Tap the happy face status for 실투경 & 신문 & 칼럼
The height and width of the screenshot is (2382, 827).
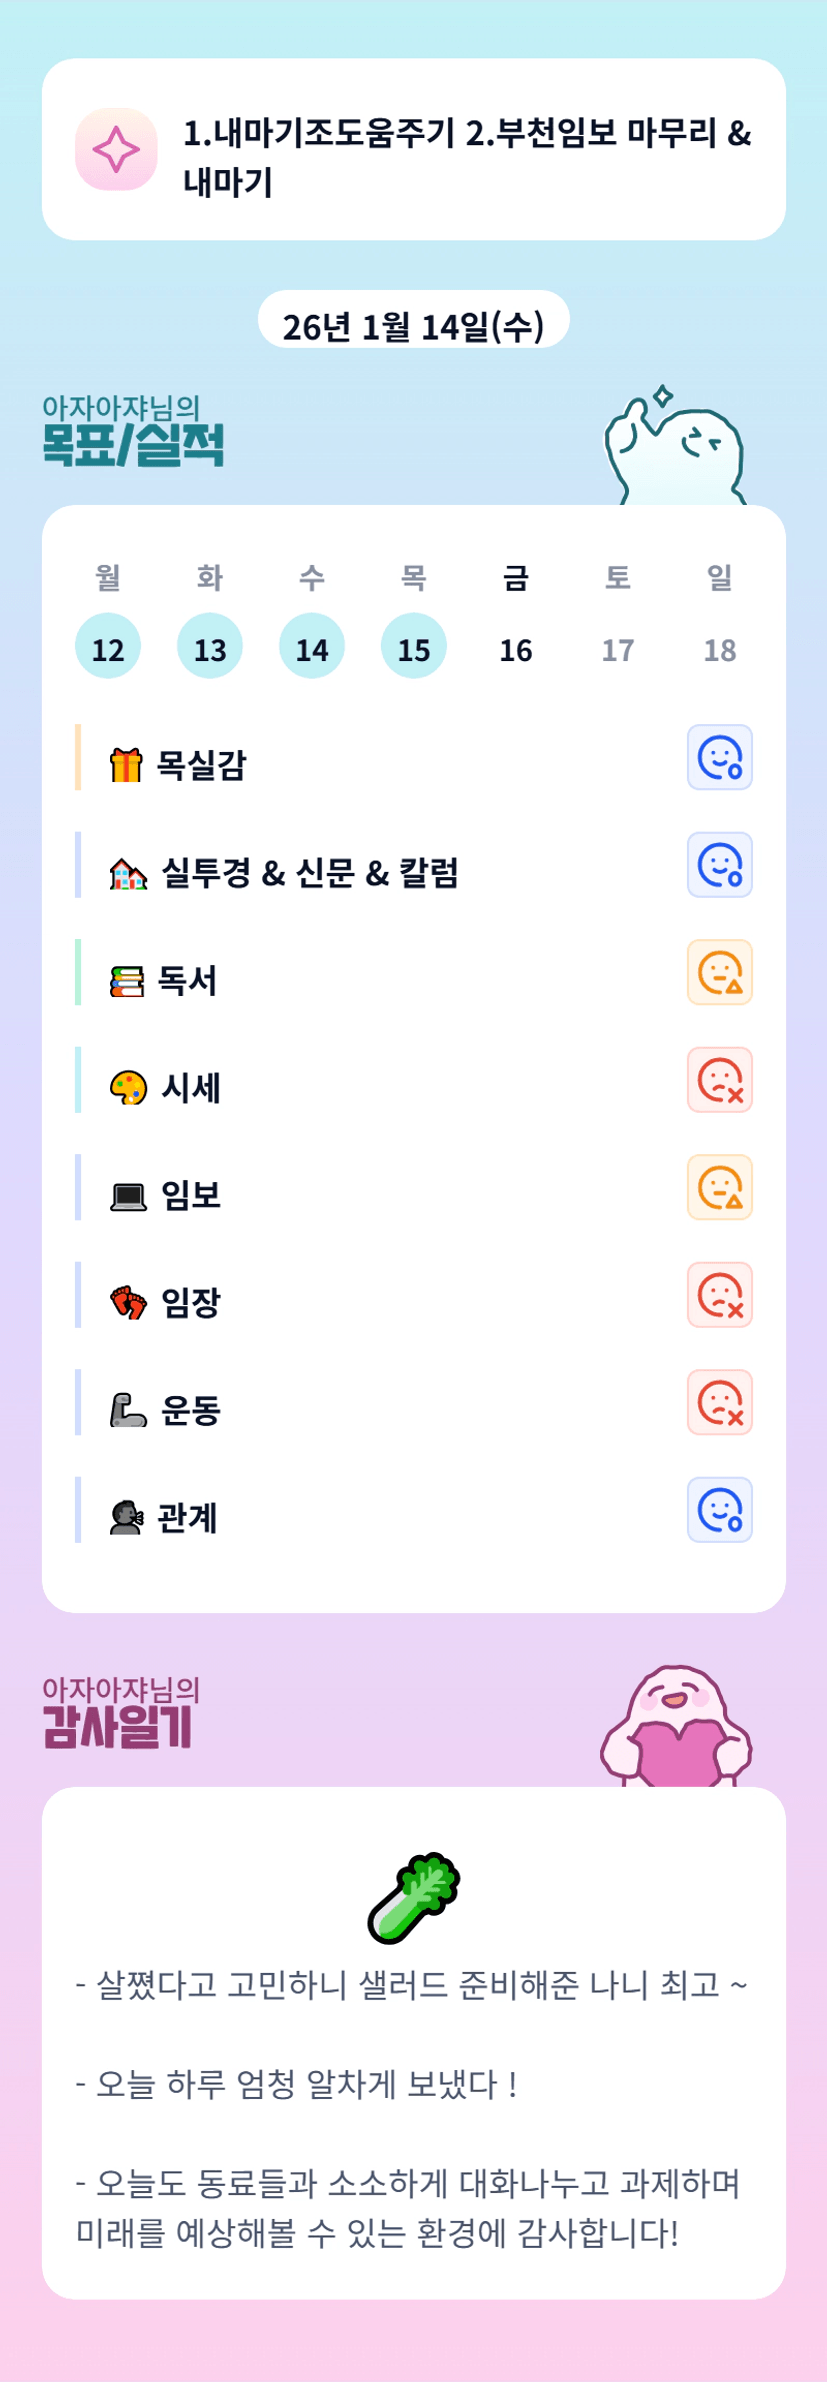[x=719, y=865]
